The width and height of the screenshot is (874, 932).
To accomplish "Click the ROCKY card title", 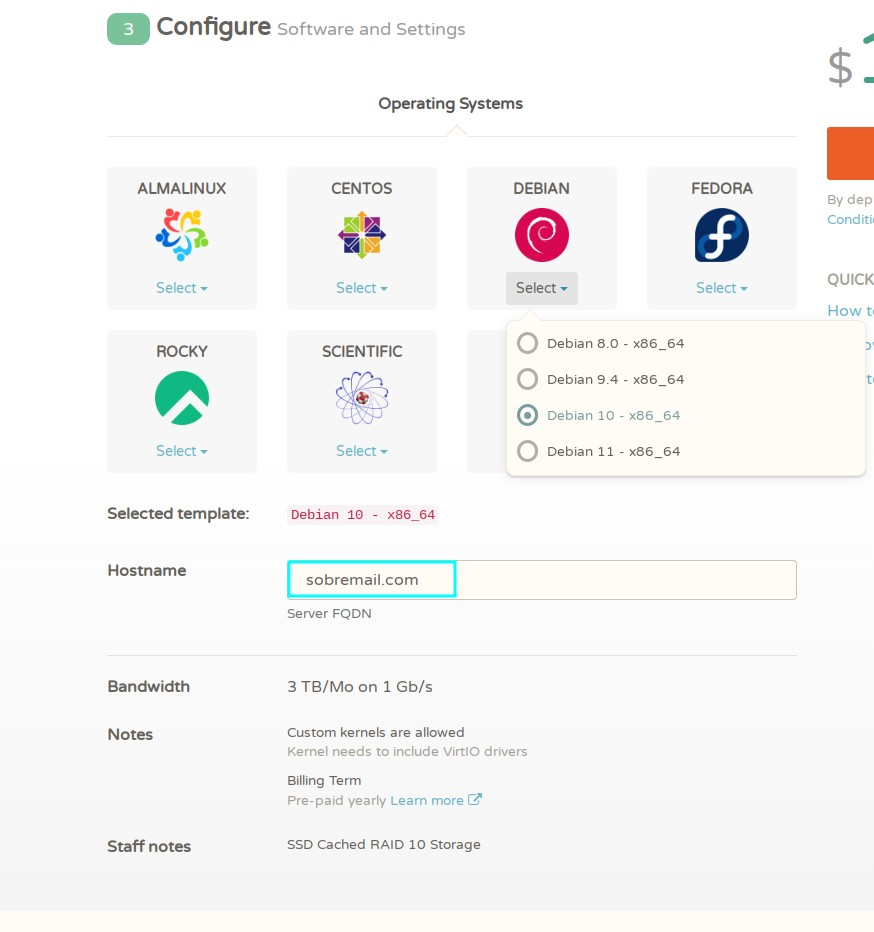I will point(182,351).
